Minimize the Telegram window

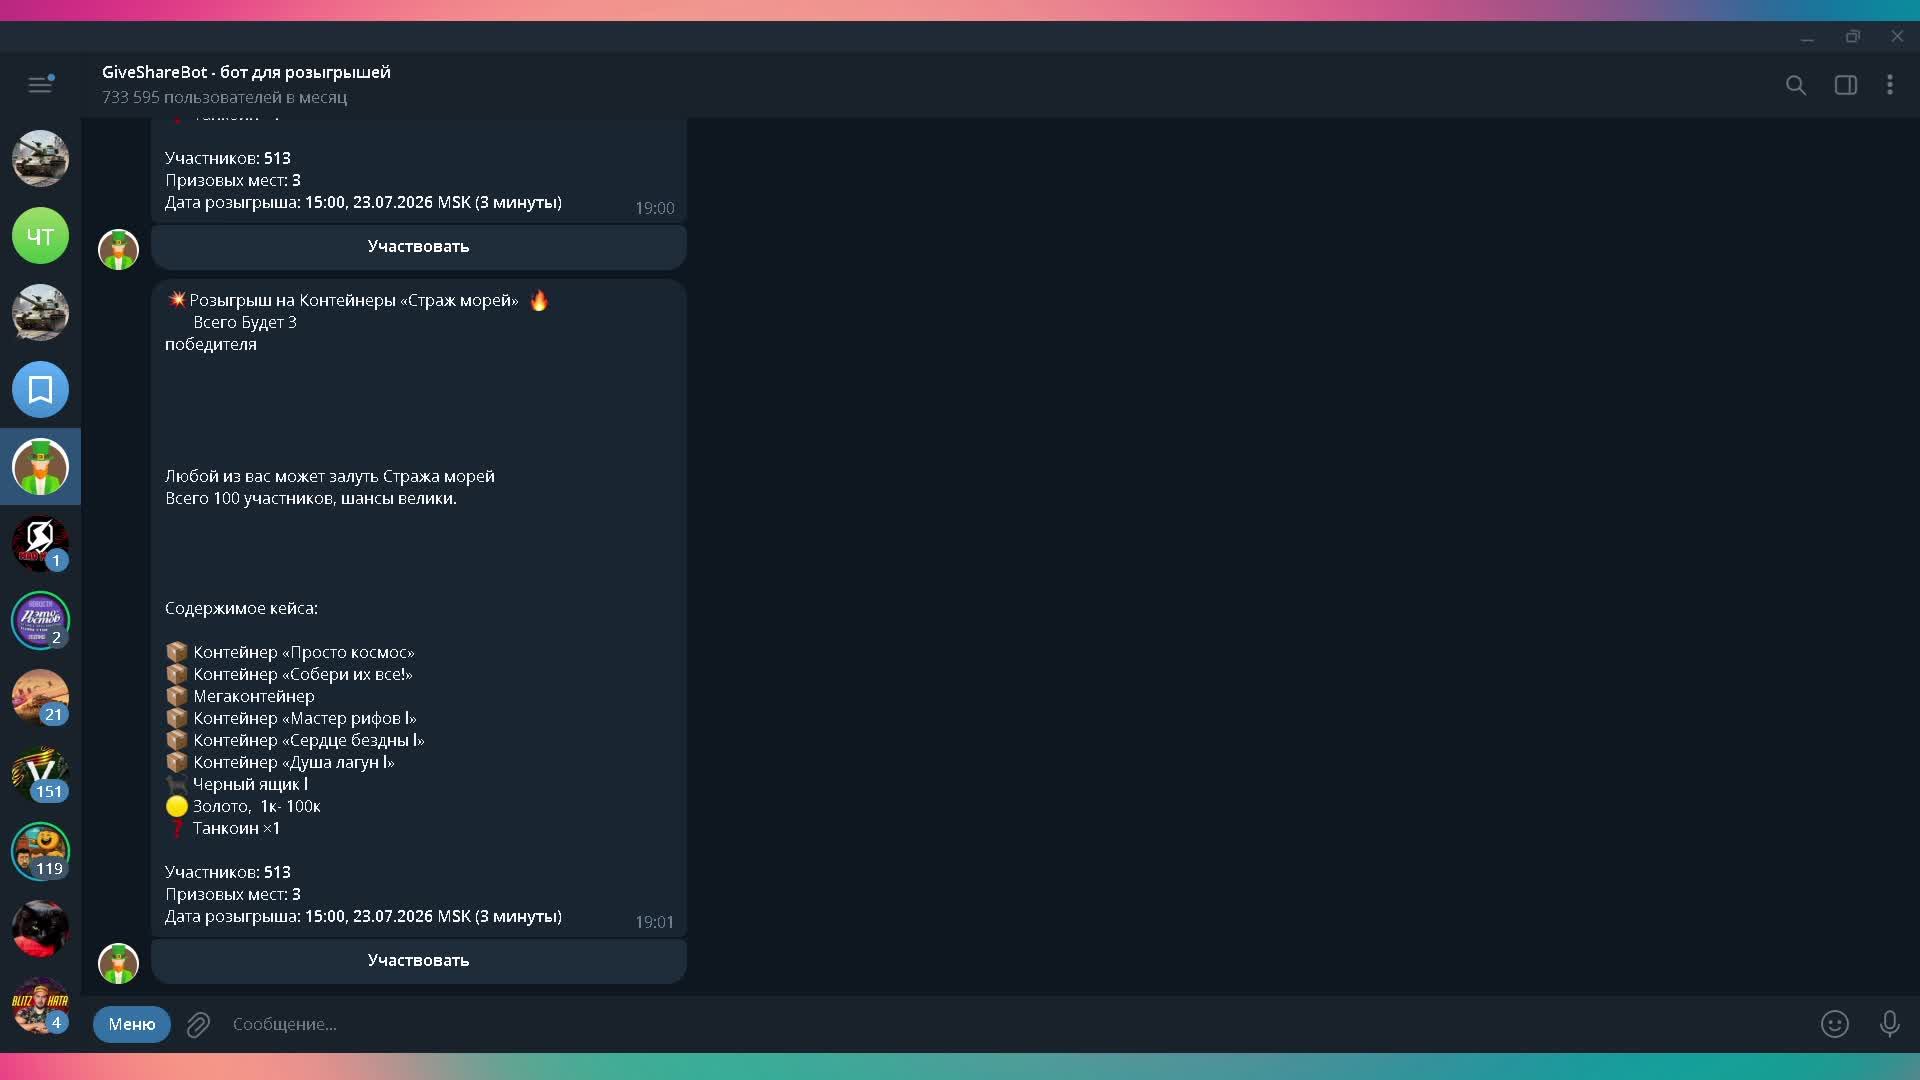tap(1807, 37)
